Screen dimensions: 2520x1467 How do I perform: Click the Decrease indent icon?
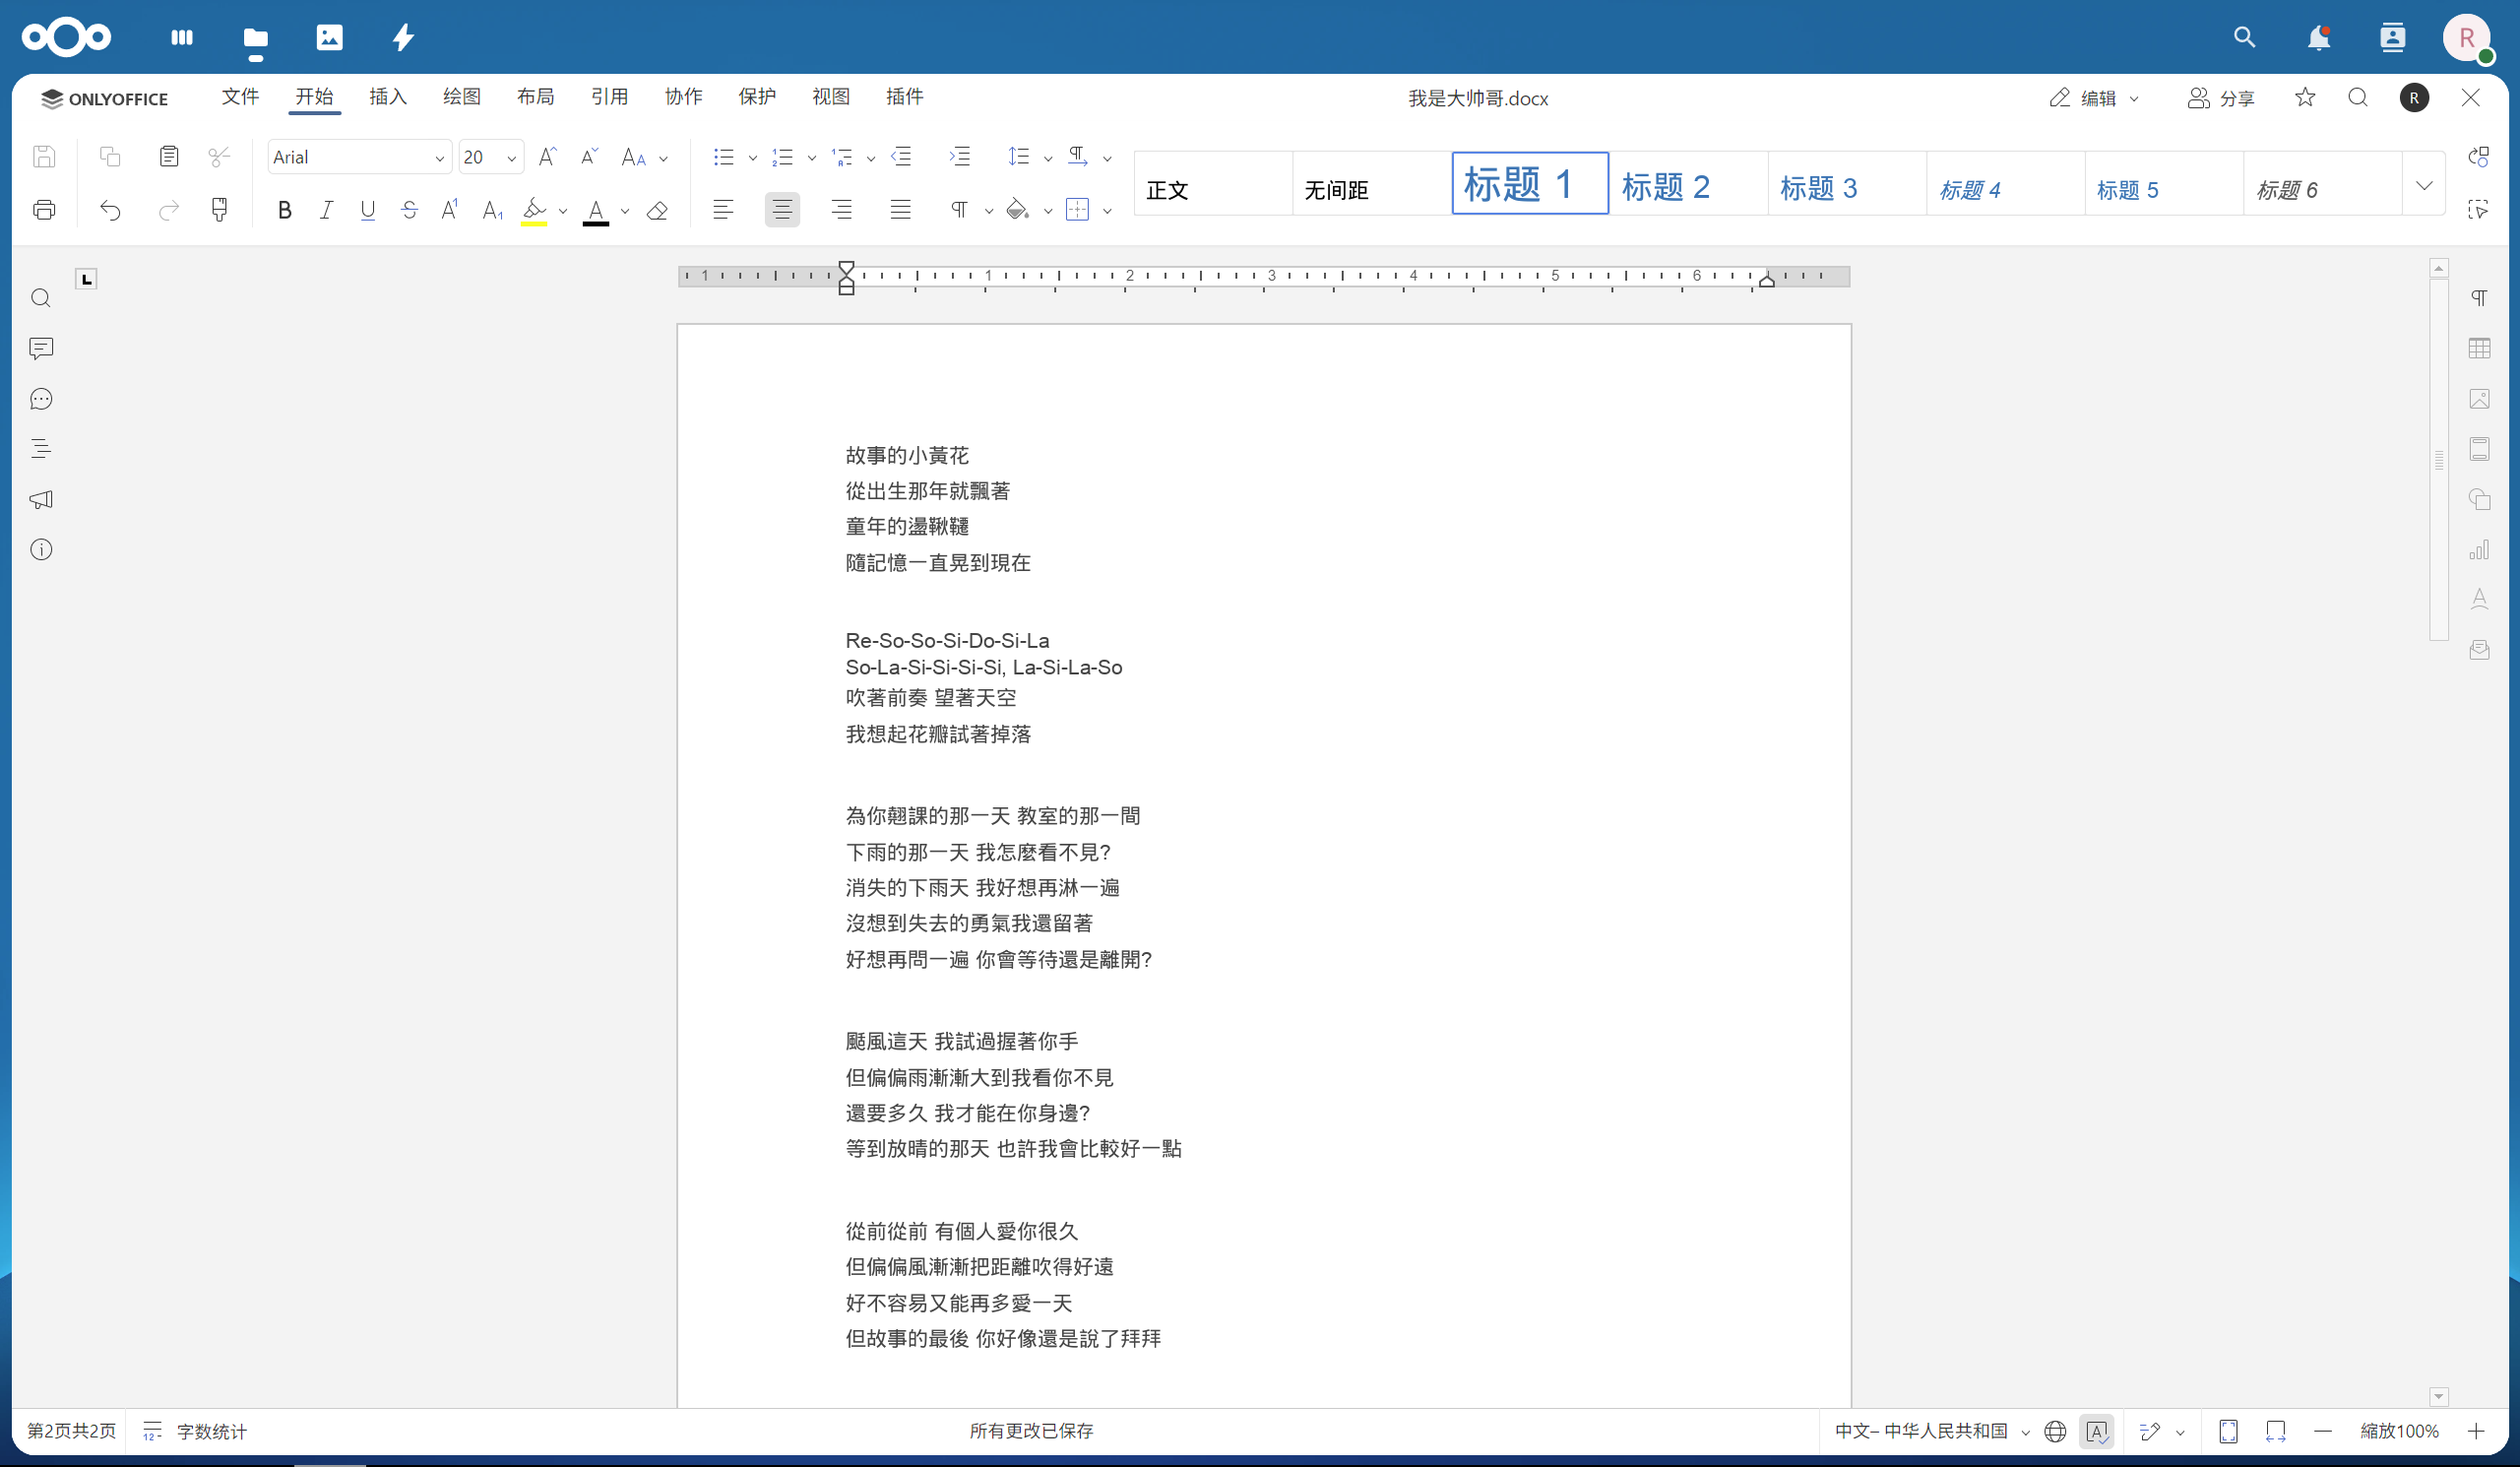(x=901, y=157)
